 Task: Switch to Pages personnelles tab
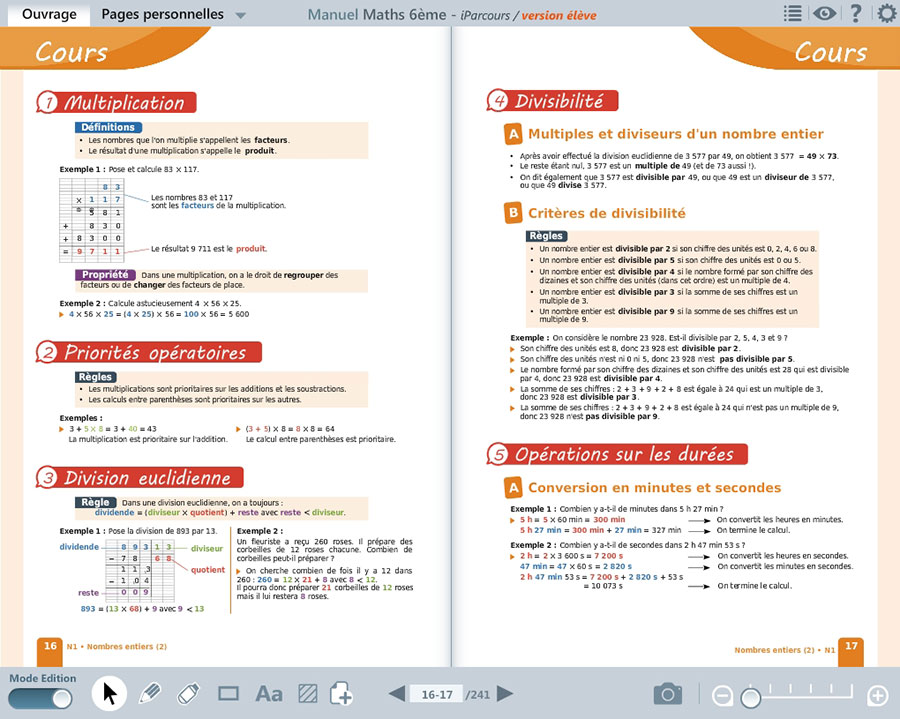pos(162,15)
